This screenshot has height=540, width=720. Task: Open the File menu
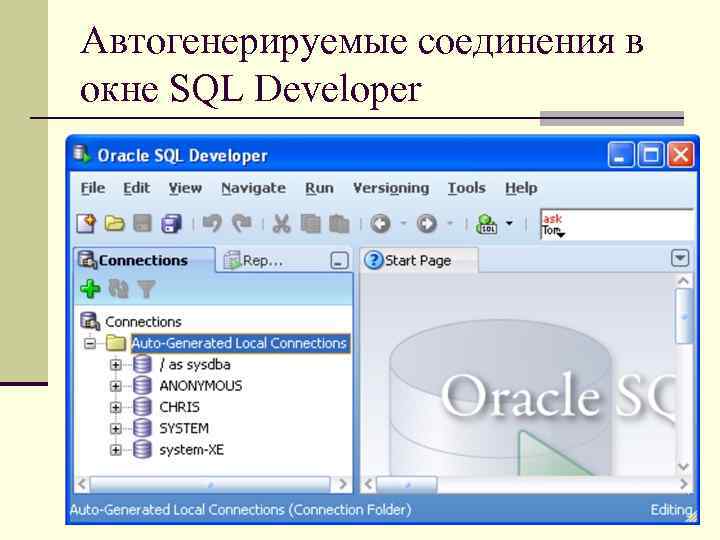pos(93,188)
